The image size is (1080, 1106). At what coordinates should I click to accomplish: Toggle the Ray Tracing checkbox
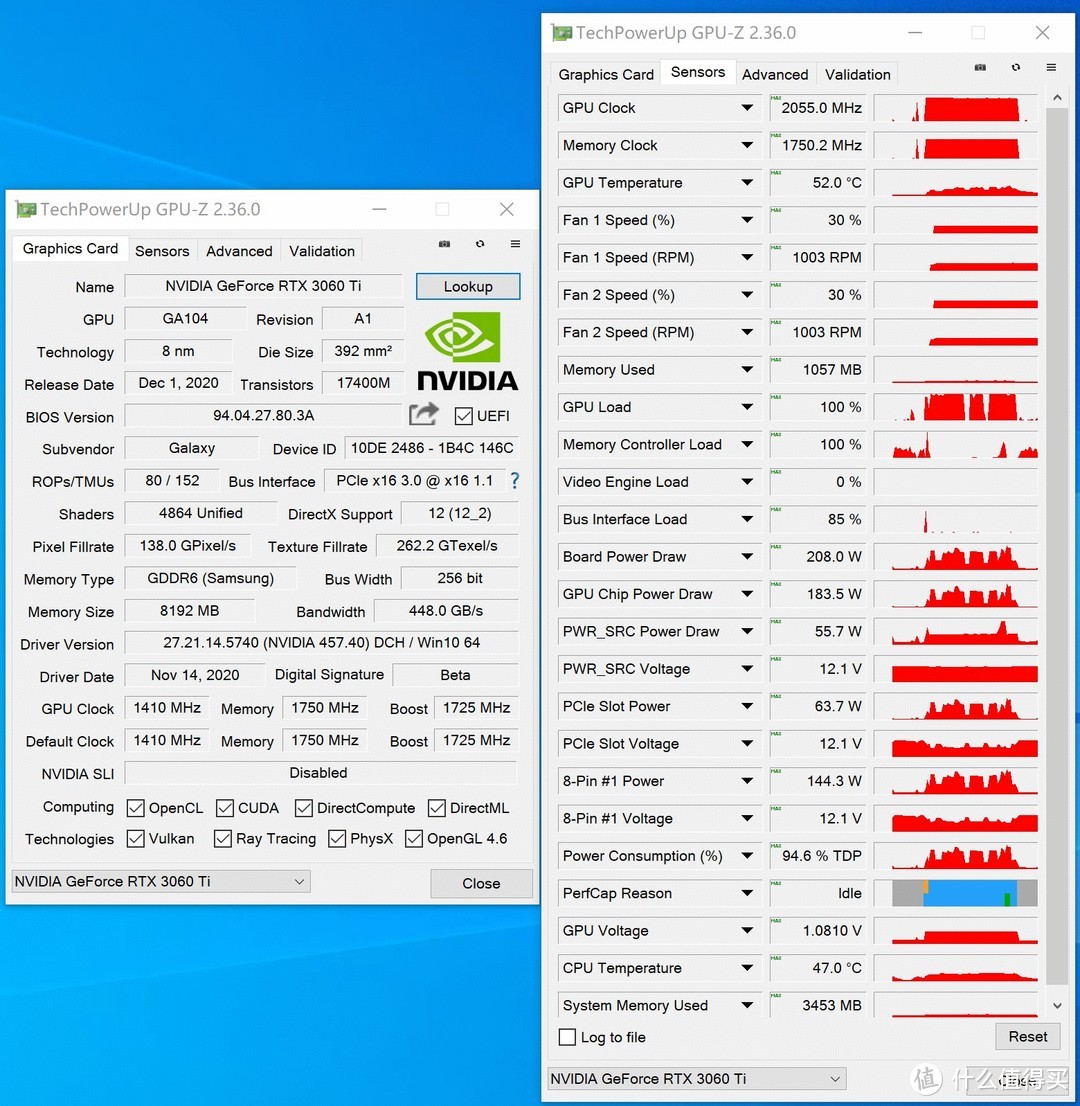(x=223, y=839)
